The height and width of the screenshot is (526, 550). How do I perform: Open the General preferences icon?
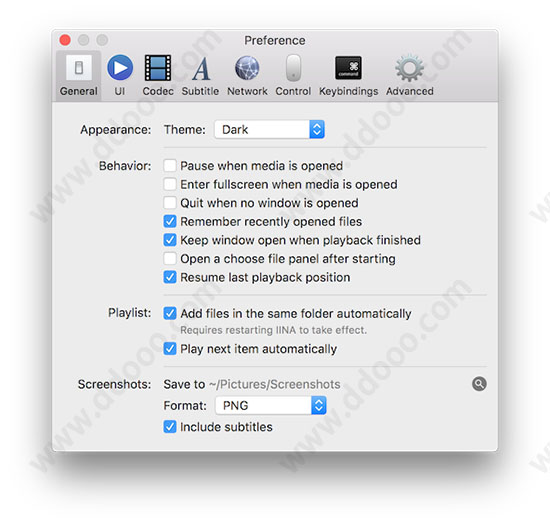click(x=79, y=67)
